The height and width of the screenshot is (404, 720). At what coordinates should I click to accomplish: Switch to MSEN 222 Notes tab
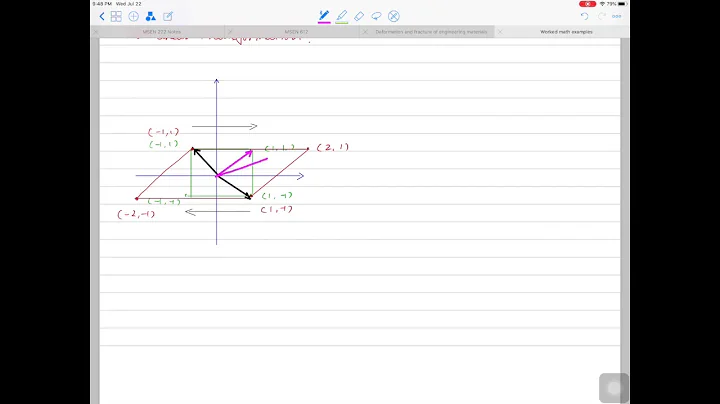[x=162, y=32]
